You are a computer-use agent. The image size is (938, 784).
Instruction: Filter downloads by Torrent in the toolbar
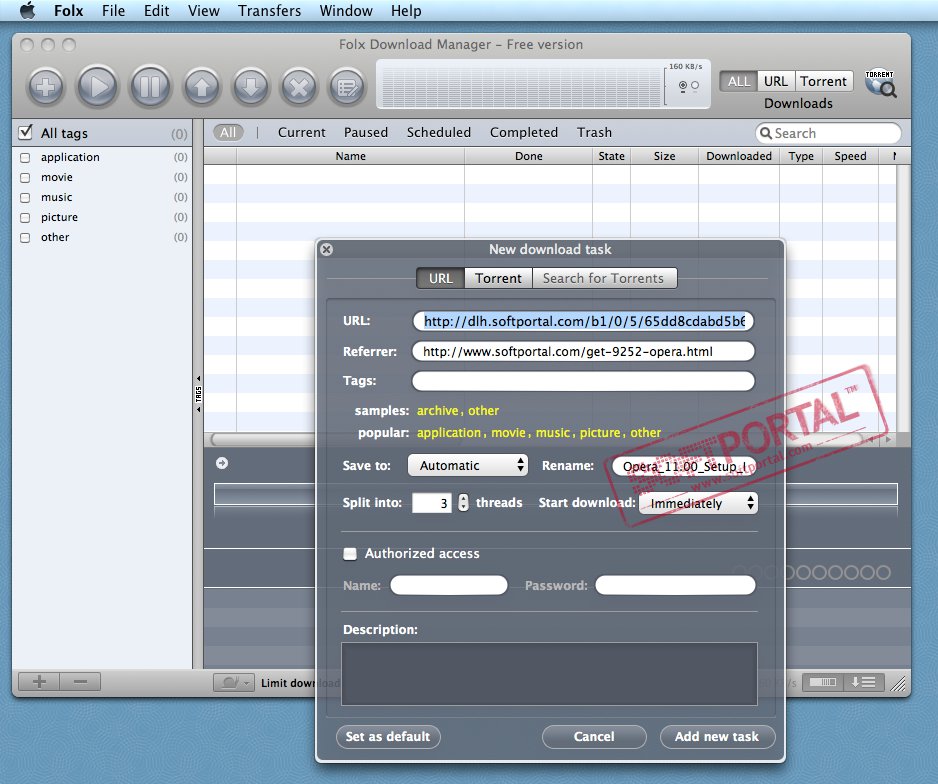click(823, 81)
